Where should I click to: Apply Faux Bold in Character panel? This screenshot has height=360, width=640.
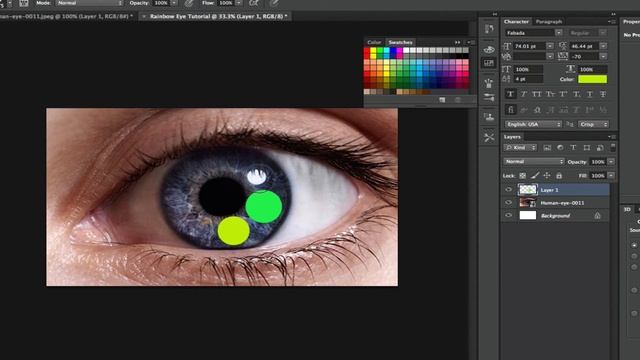point(510,94)
